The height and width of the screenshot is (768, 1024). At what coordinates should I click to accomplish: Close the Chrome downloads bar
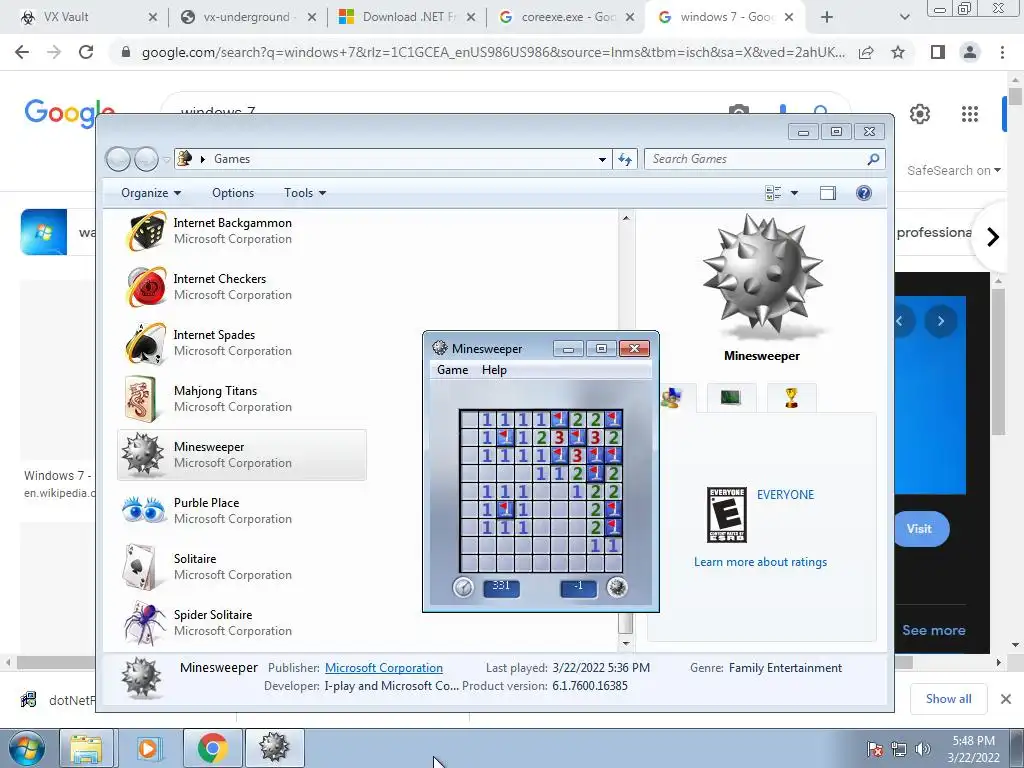click(x=1006, y=699)
